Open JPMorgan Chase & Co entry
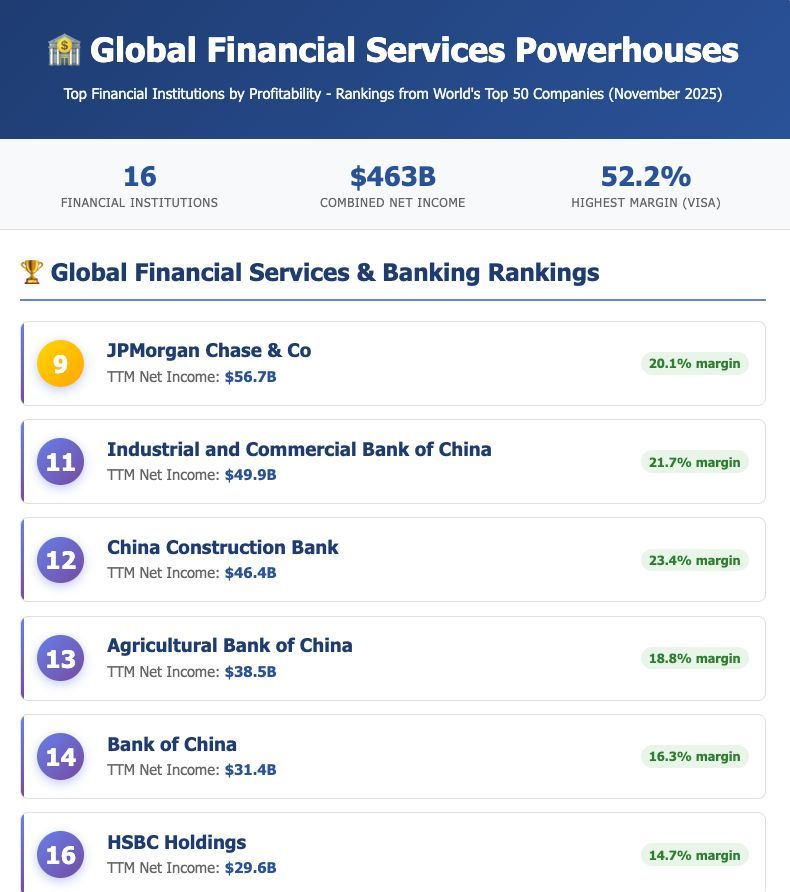 (x=209, y=350)
